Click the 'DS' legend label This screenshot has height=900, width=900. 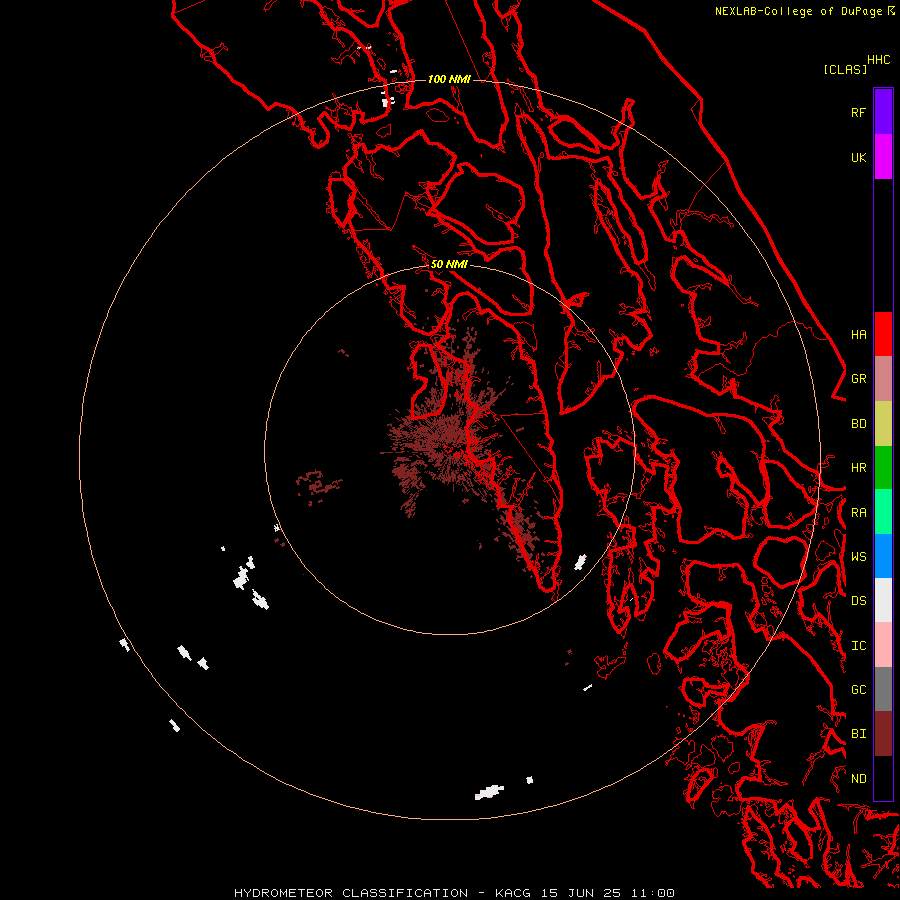tap(858, 601)
